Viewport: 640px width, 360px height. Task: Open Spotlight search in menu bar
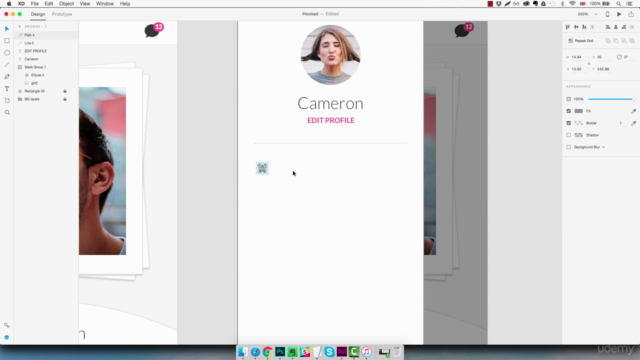tap(619, 4)
